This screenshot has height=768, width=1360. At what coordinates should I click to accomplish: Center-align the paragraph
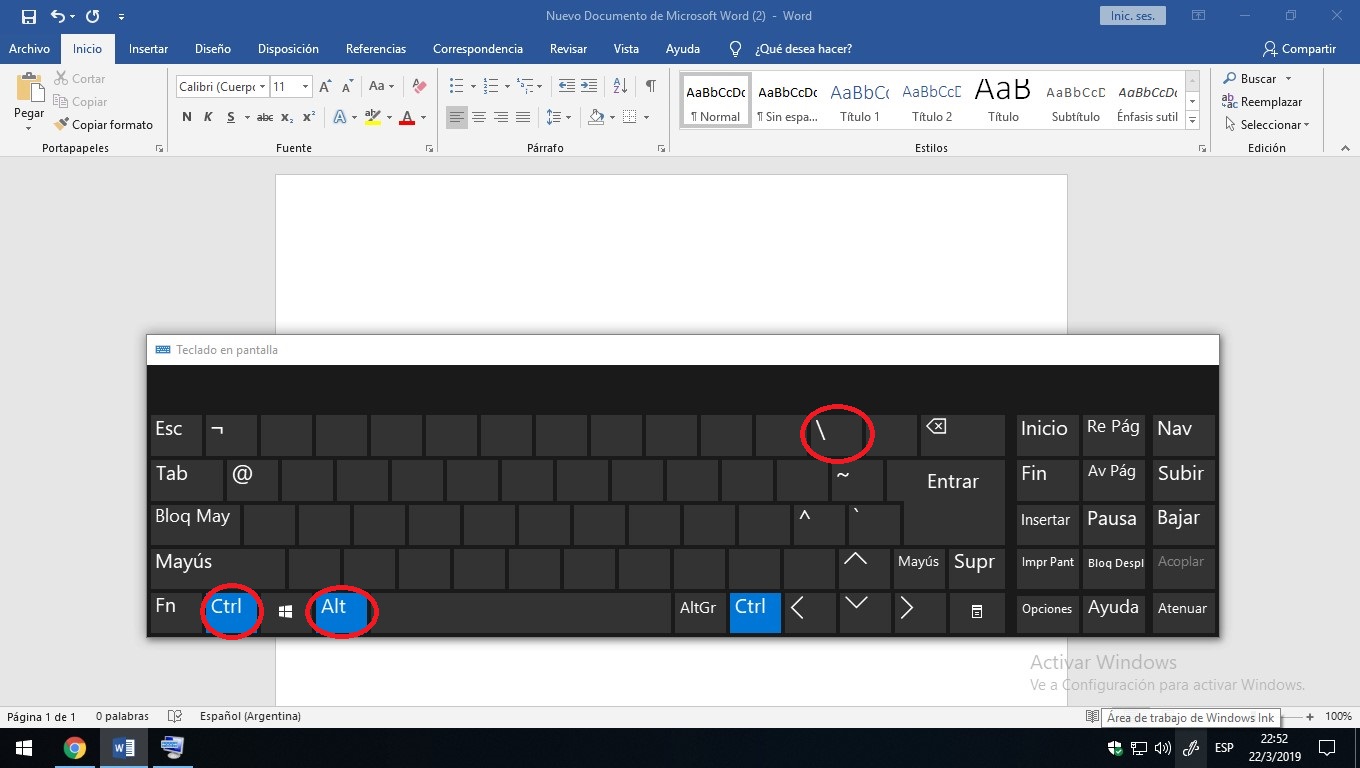(x=479, y=117)
